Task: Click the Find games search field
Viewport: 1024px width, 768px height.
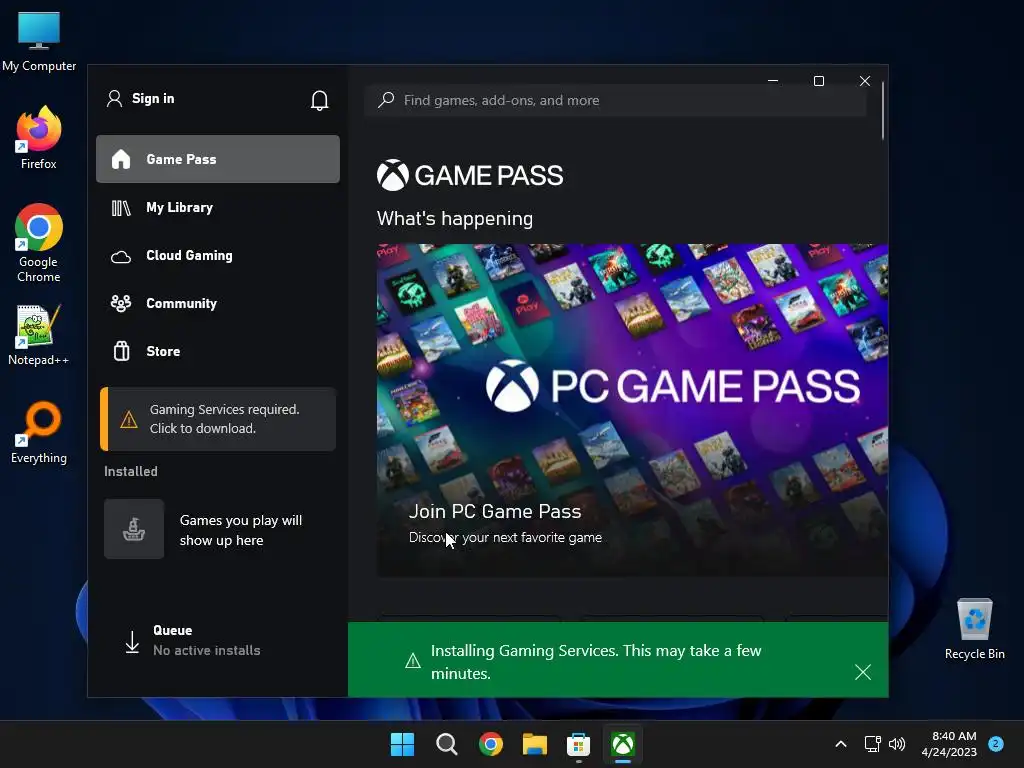Action: [616, 100]
